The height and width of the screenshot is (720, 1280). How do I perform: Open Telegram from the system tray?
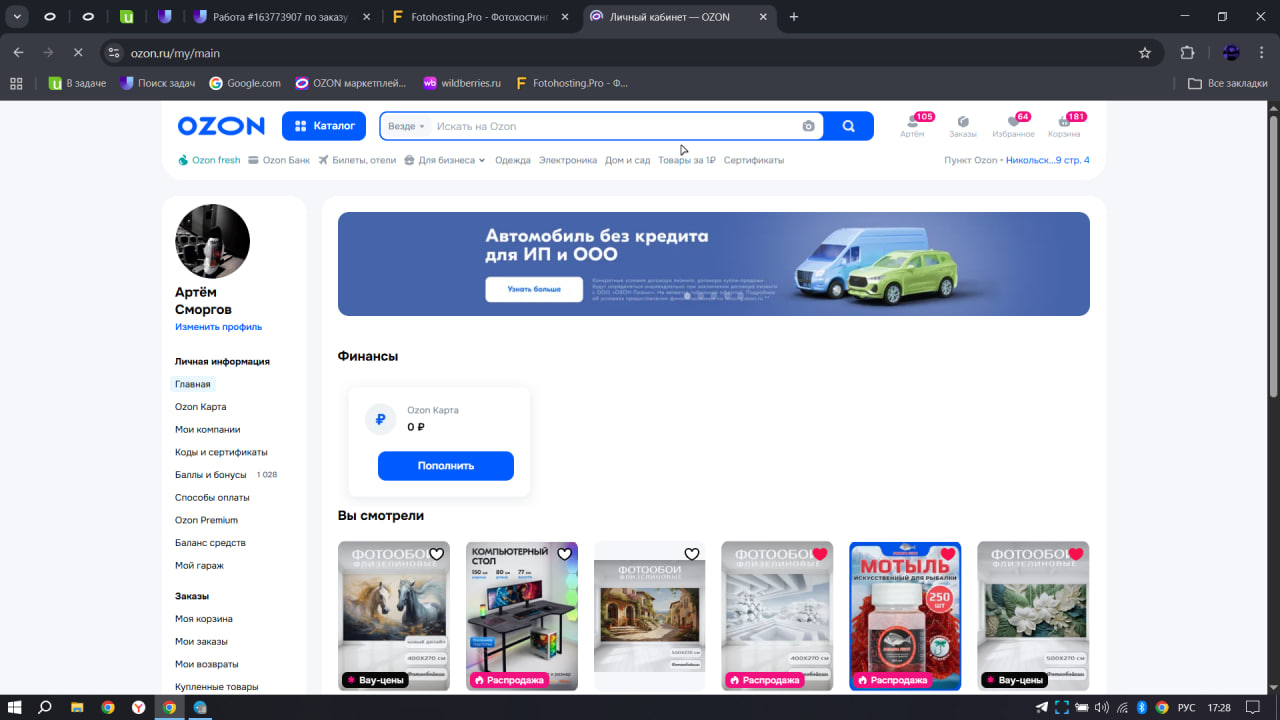pos(1041,707)
